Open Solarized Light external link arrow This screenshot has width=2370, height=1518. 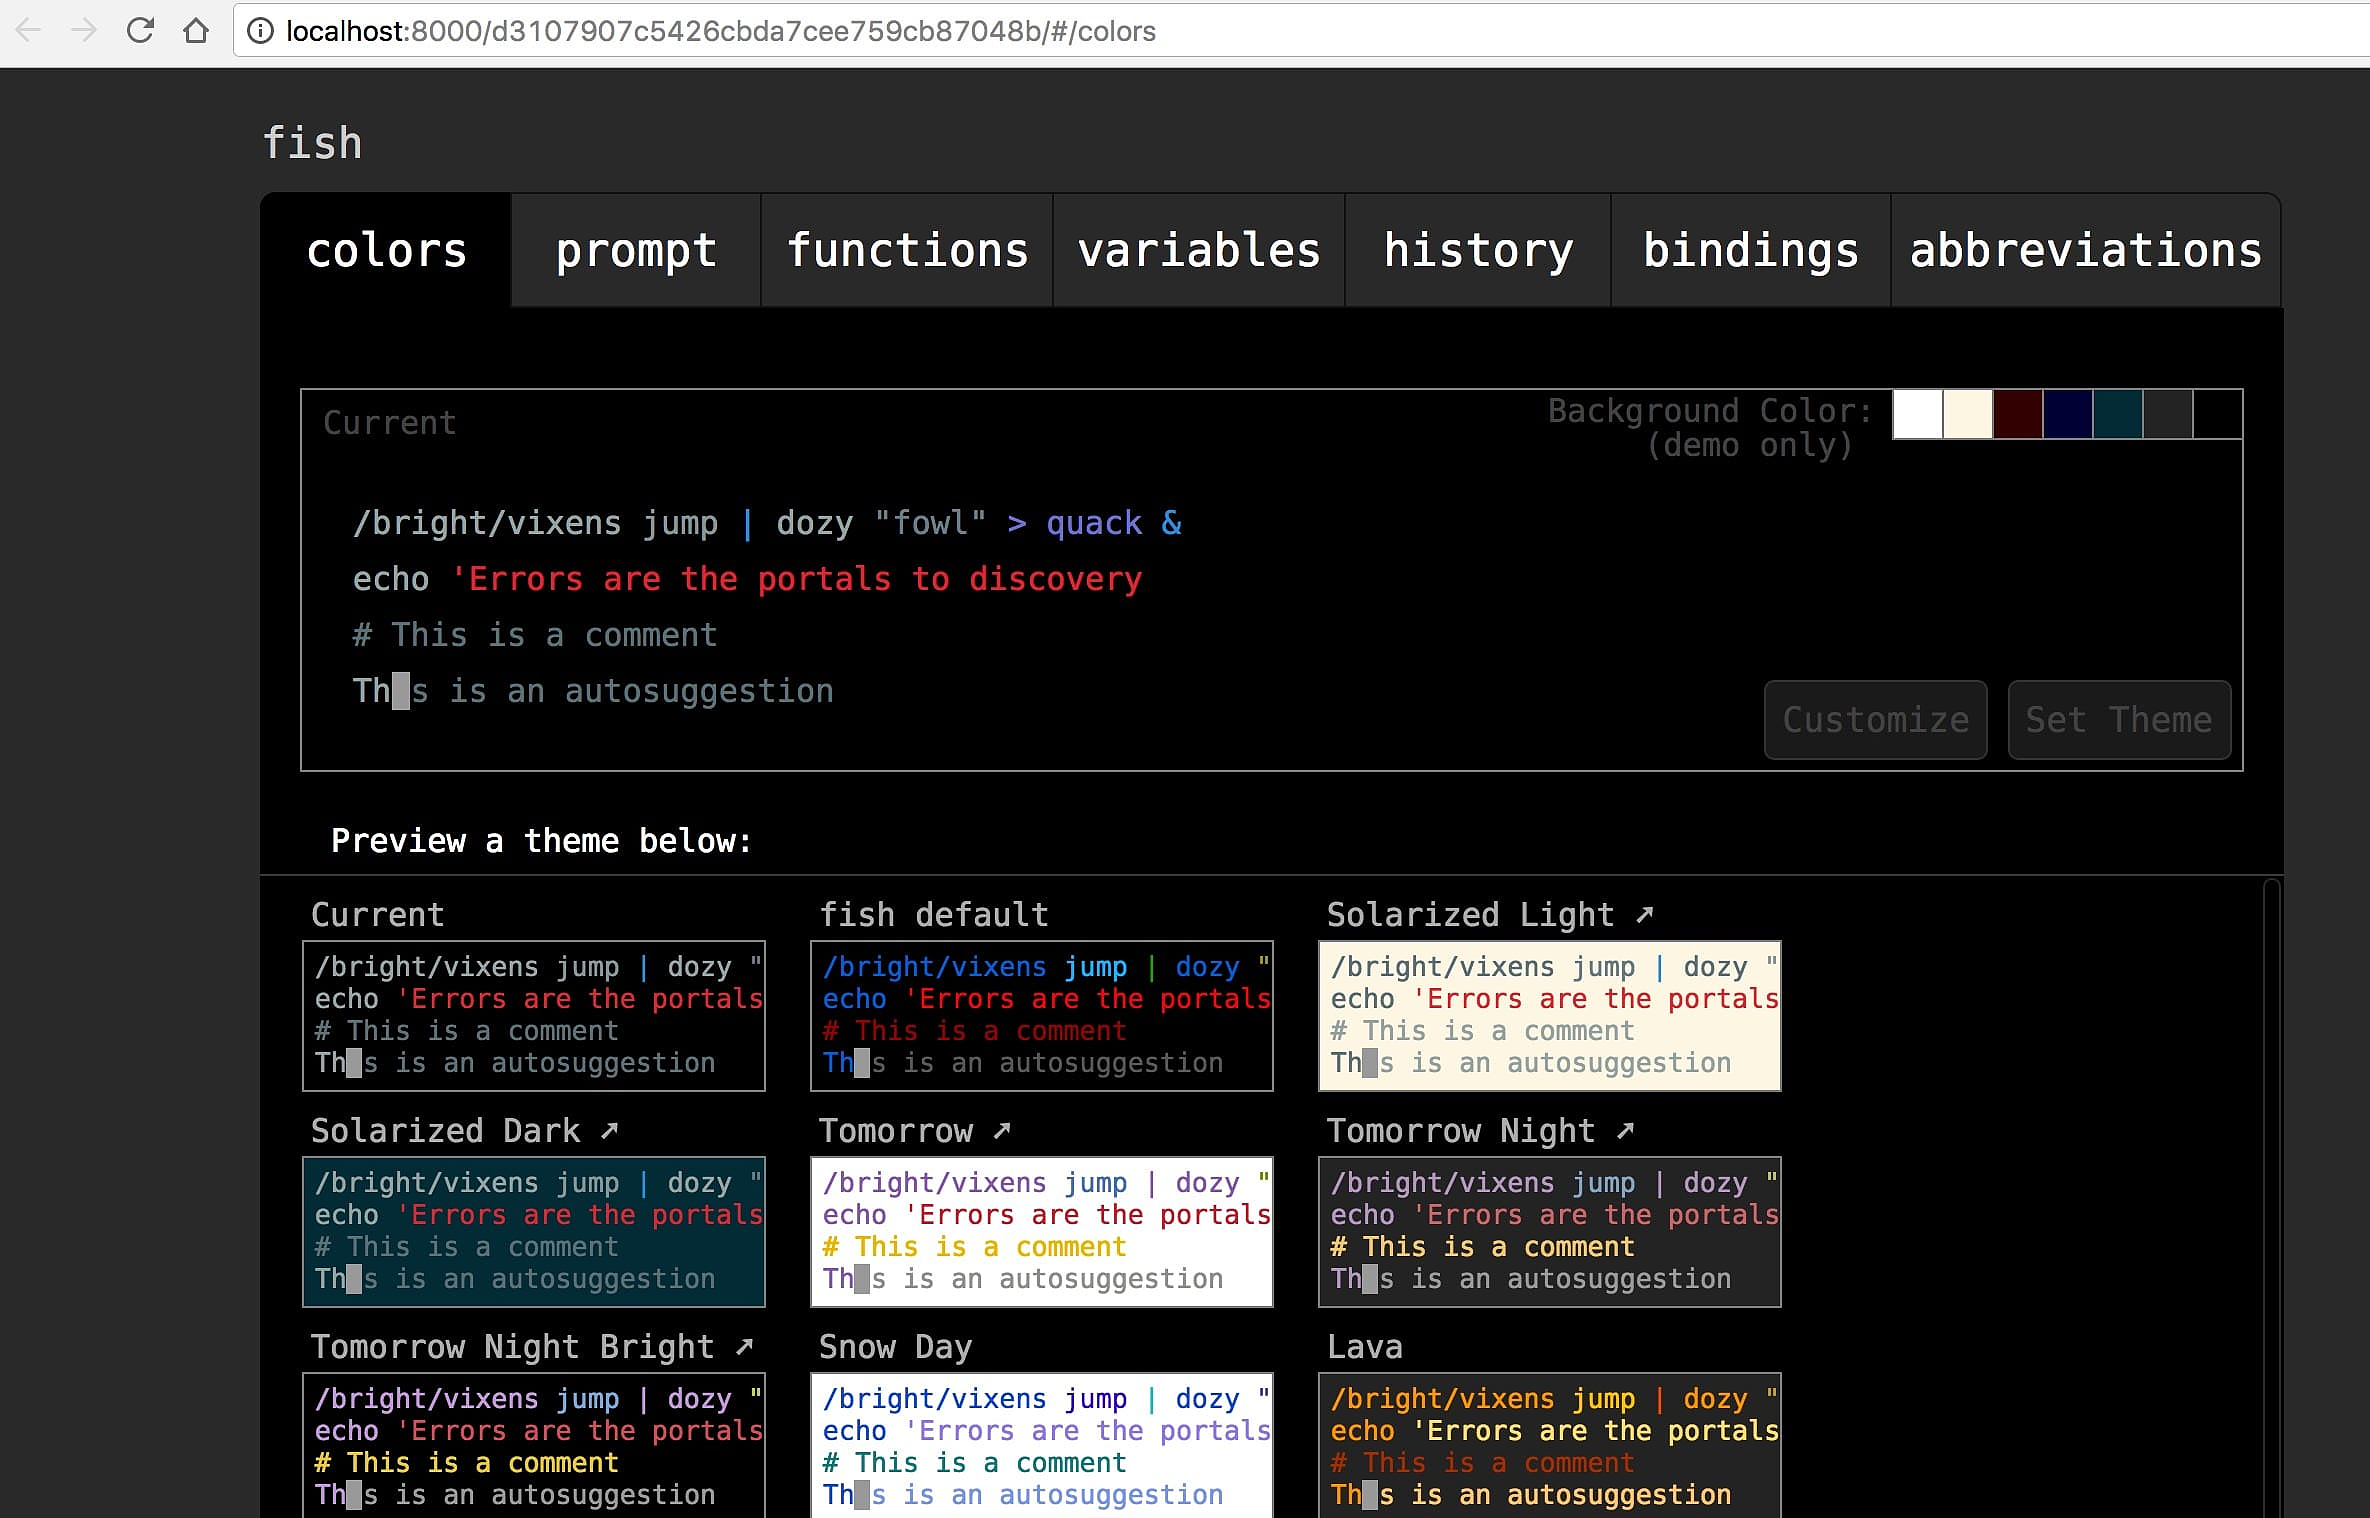[x=1645, y=914]
